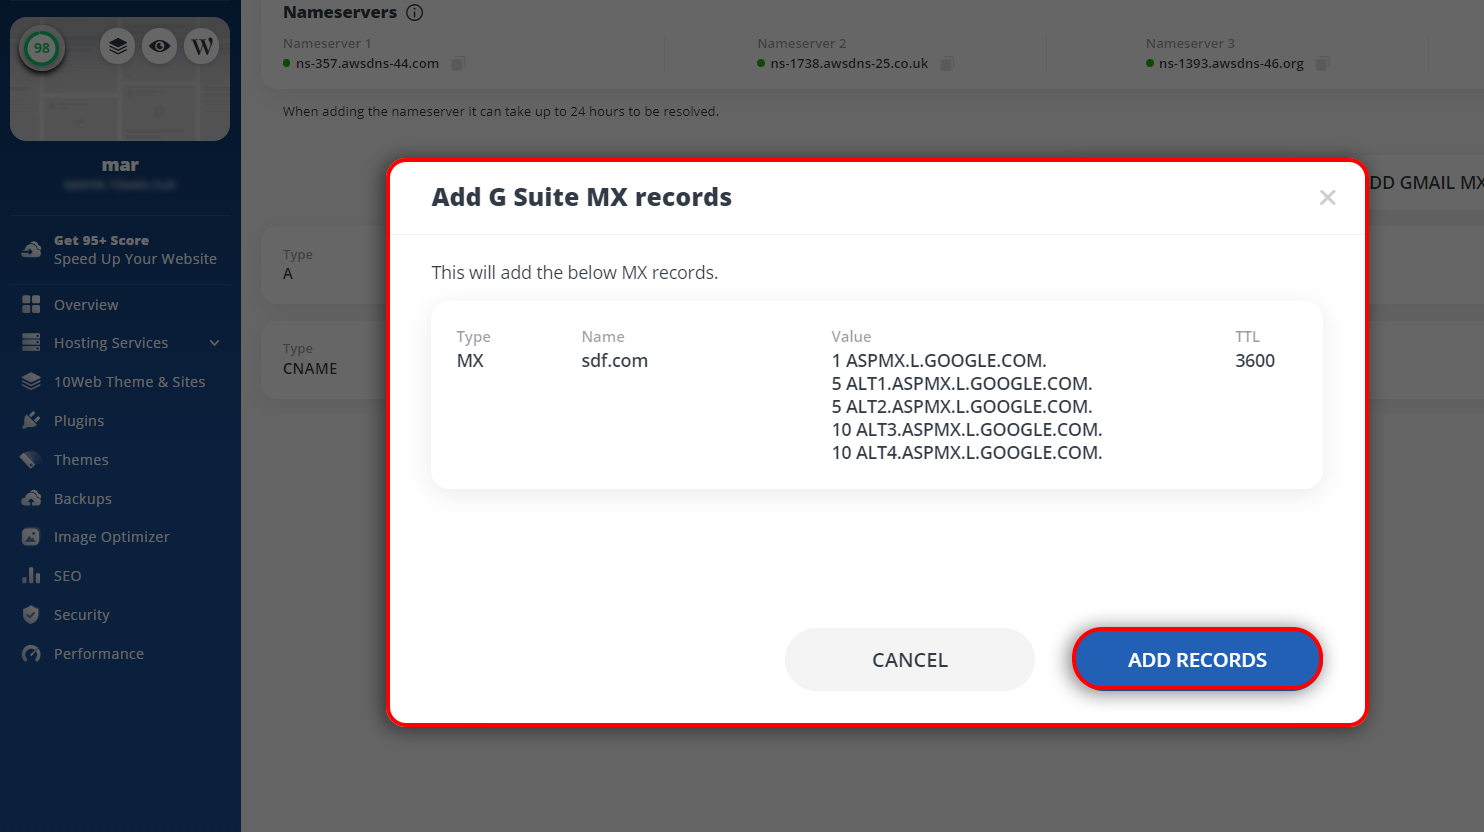Click the Performance gauge icon

[31, 654]
